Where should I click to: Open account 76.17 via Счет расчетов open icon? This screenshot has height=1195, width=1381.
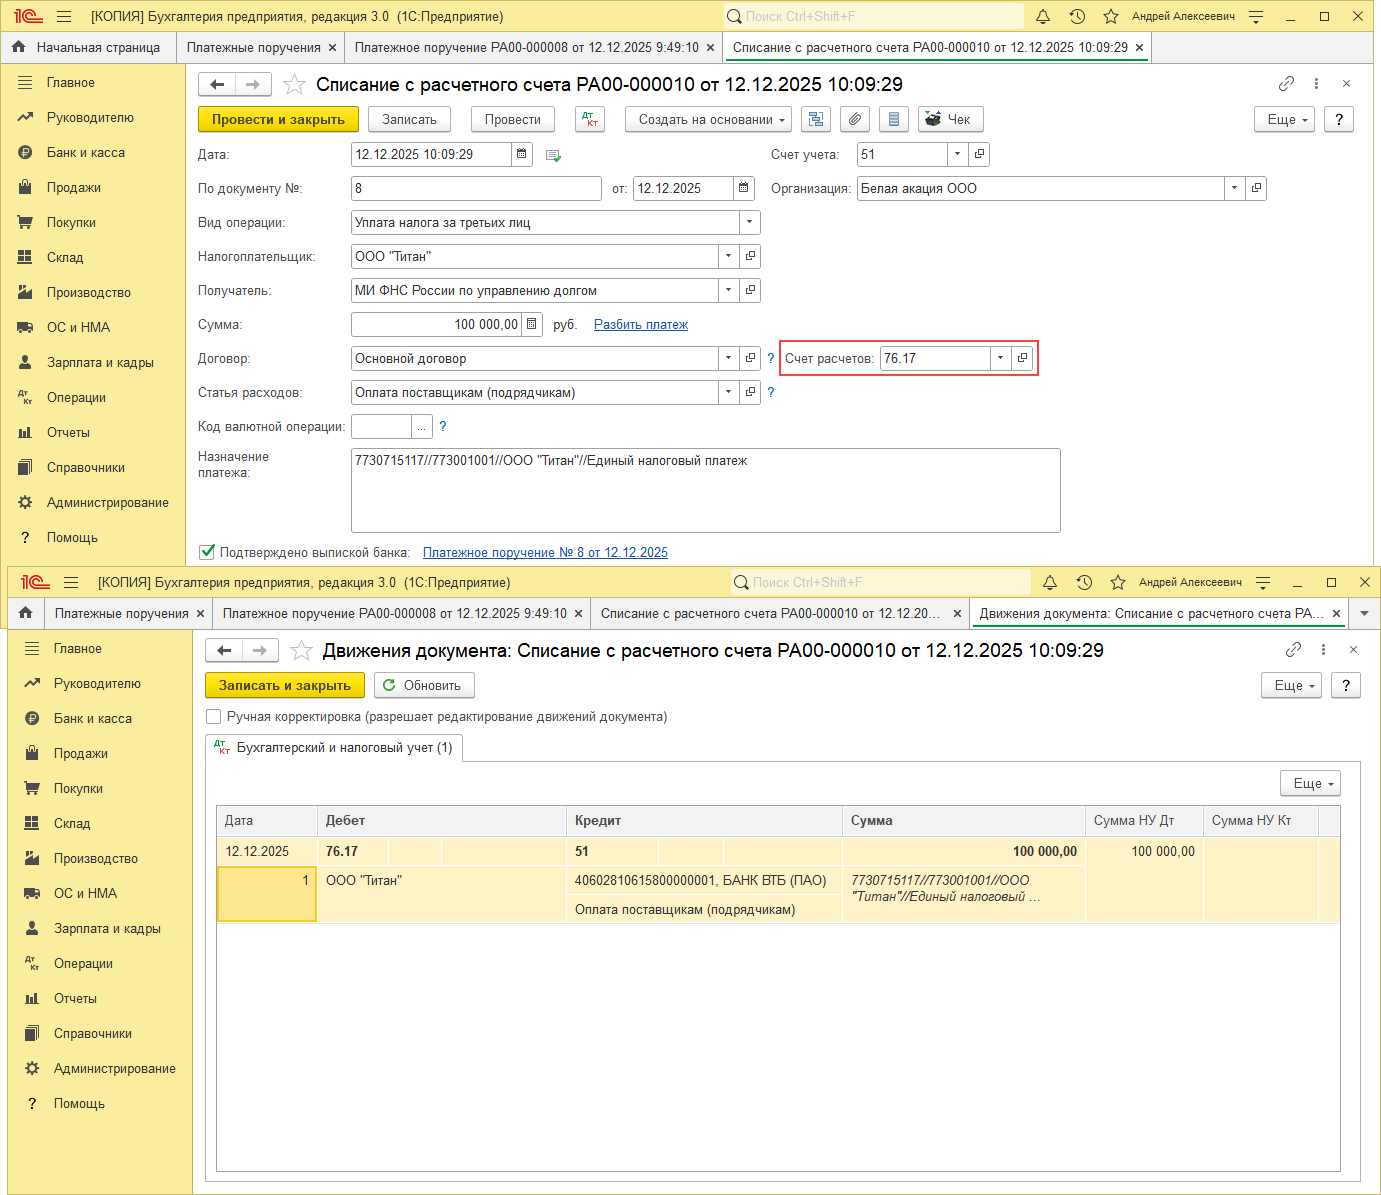coord(1022,358)
